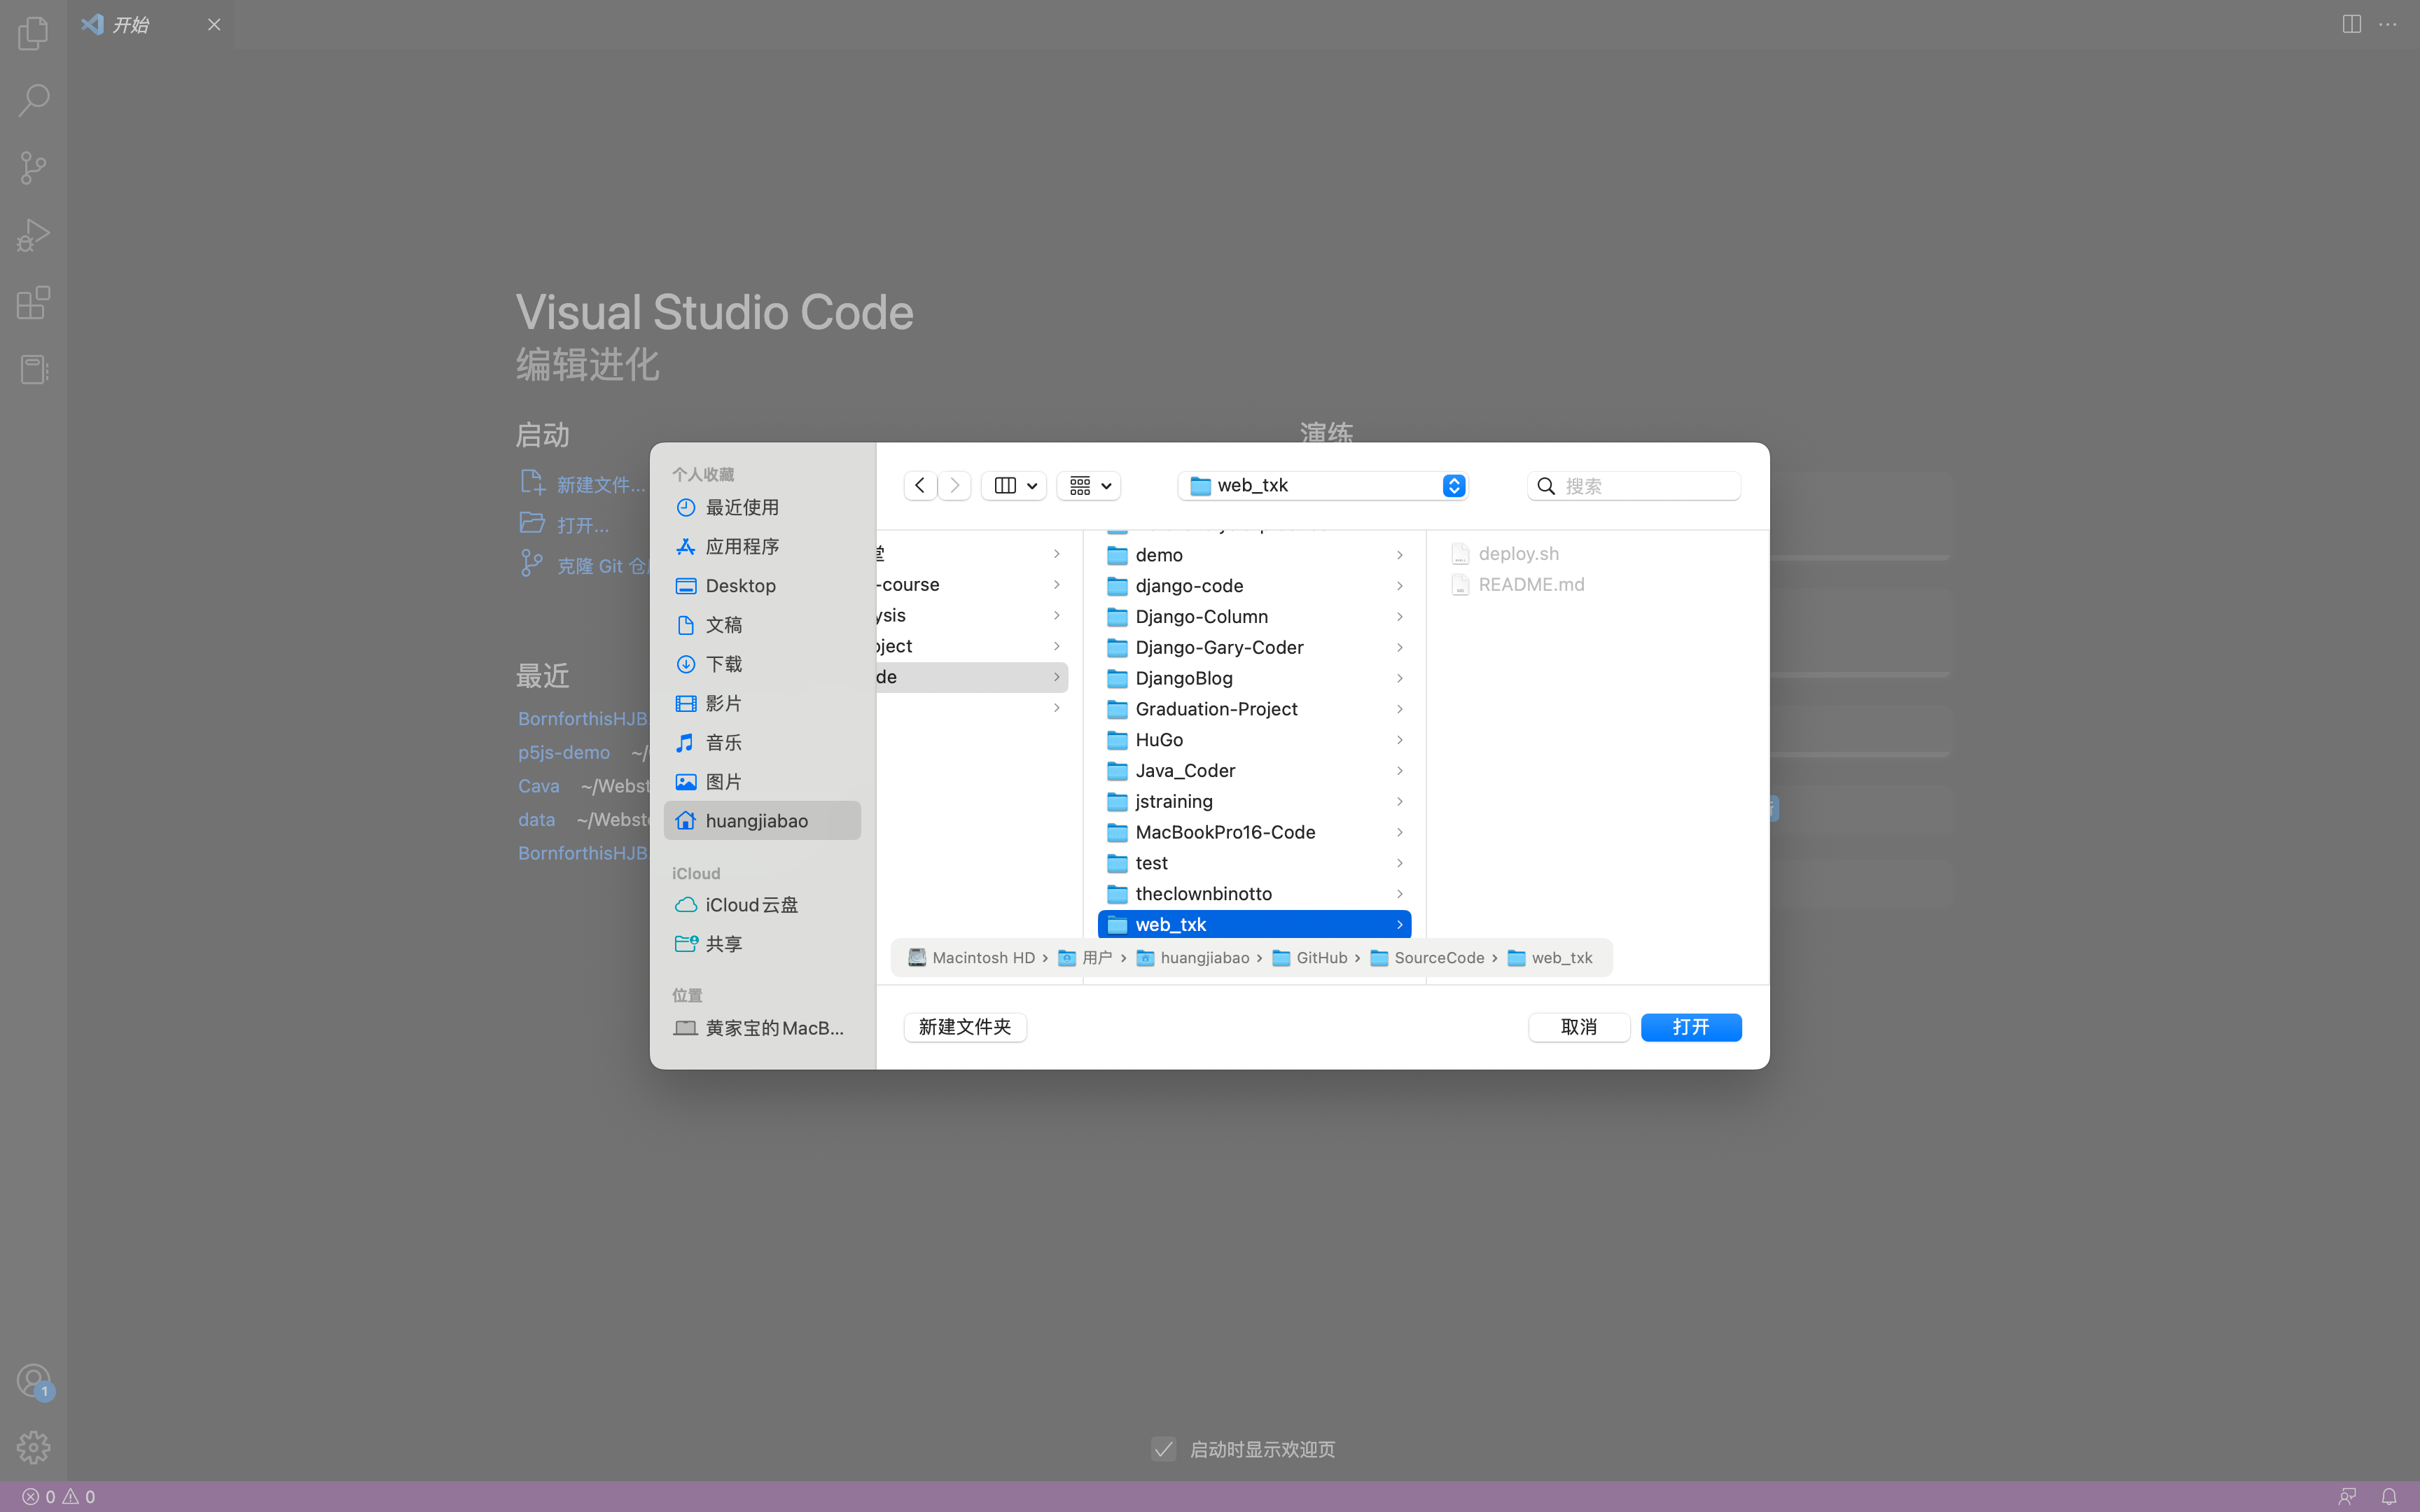The image size is (2420, 1512).
Task: Select iCloud 云盘 in the sidebar
Action: 762,905
